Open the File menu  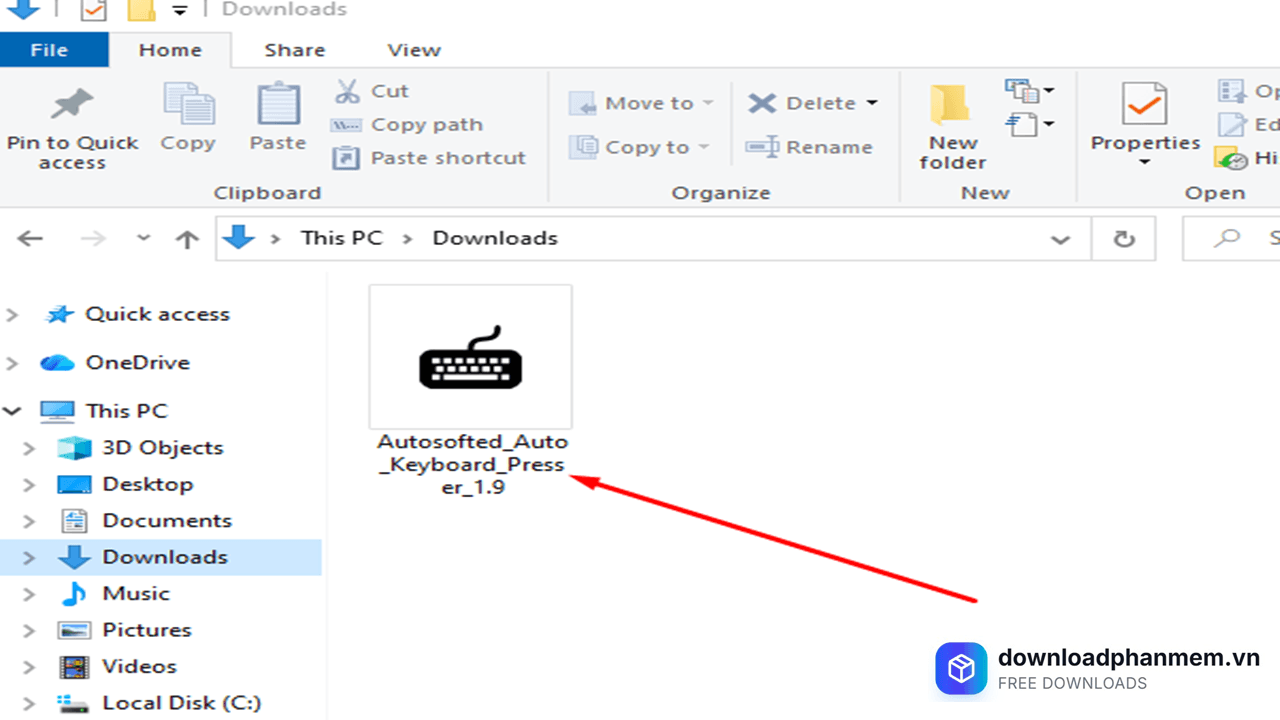(x=49, y=50)
